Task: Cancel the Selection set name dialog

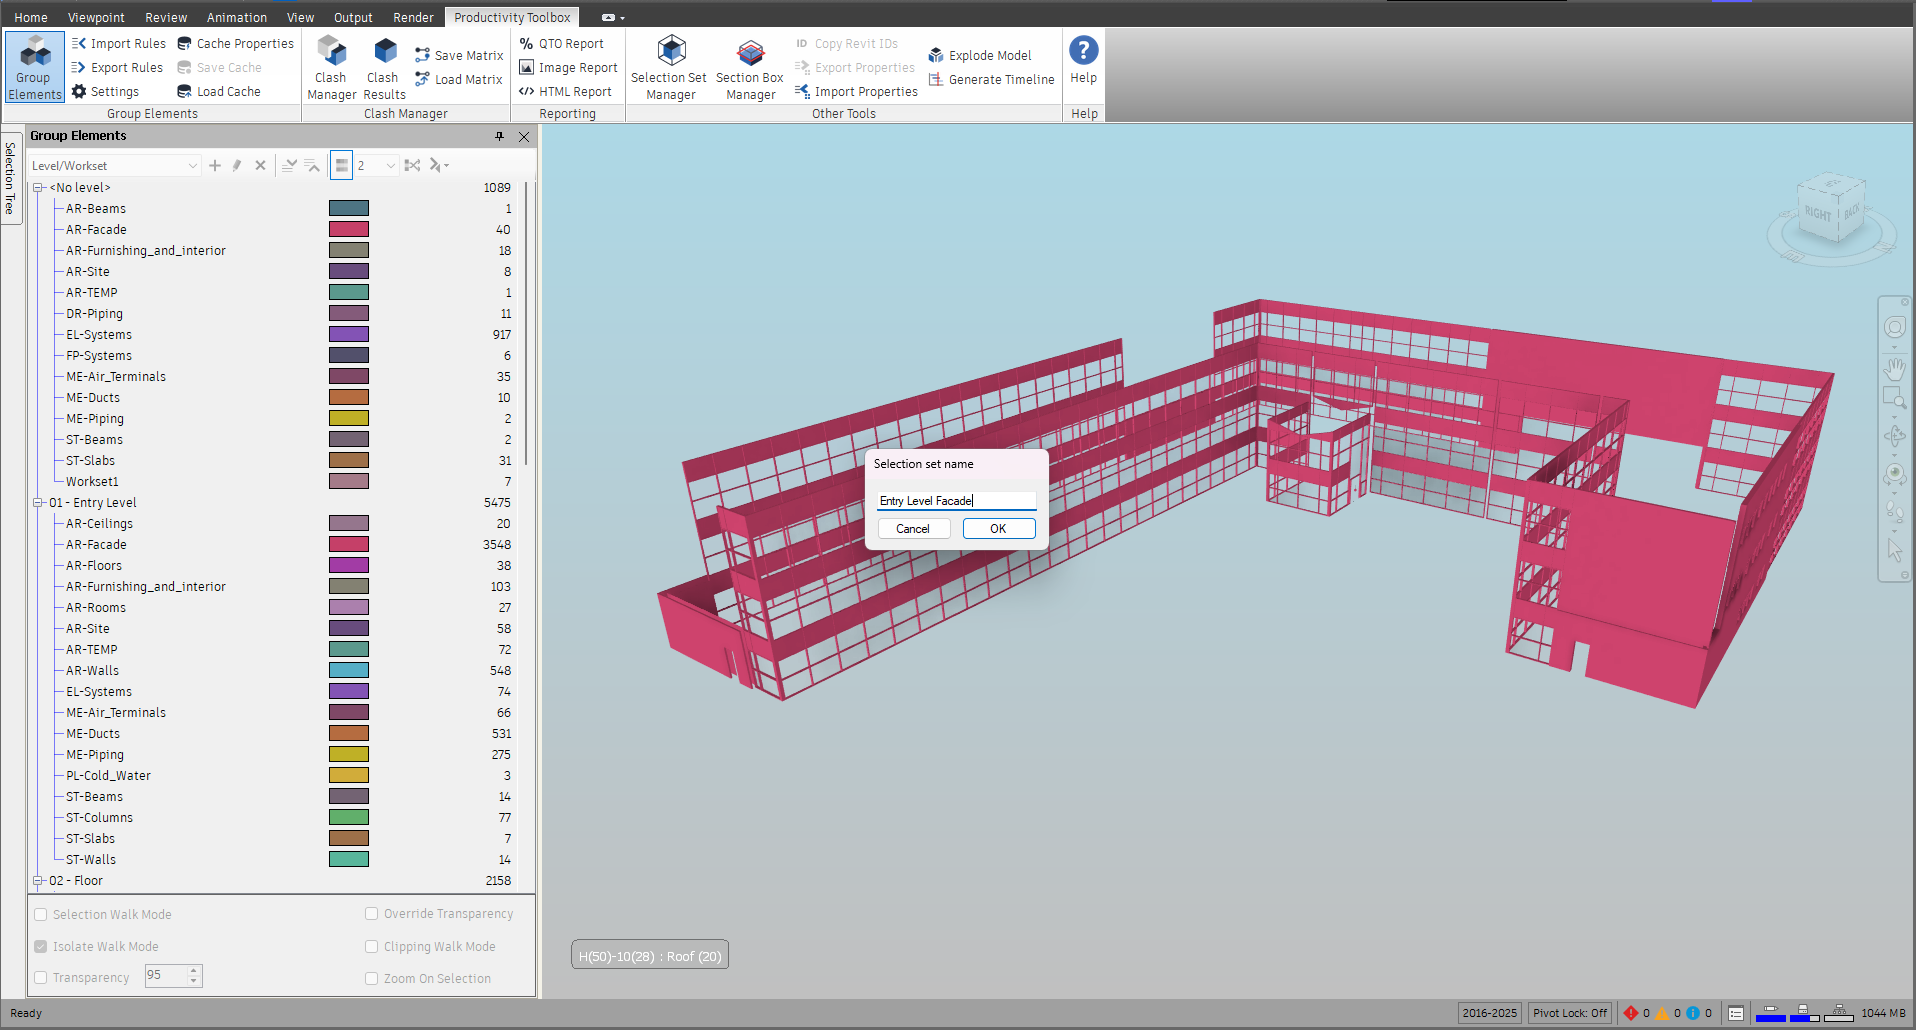Action: [913, 529]
